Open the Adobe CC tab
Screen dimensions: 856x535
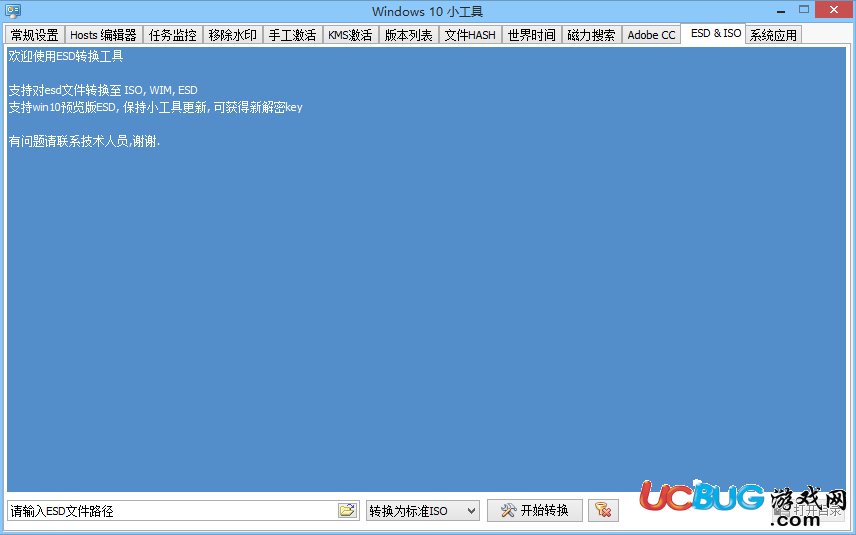pyautogui.click(x=651, y=35)
